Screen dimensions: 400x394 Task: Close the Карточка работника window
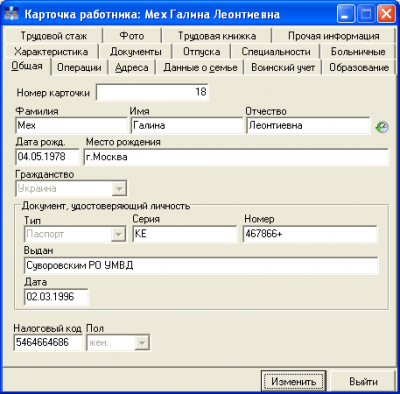(x=386, y=14)
